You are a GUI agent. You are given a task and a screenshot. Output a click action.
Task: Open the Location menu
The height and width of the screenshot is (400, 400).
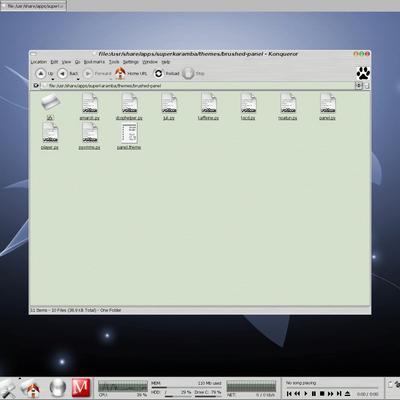tap(39, 62)
